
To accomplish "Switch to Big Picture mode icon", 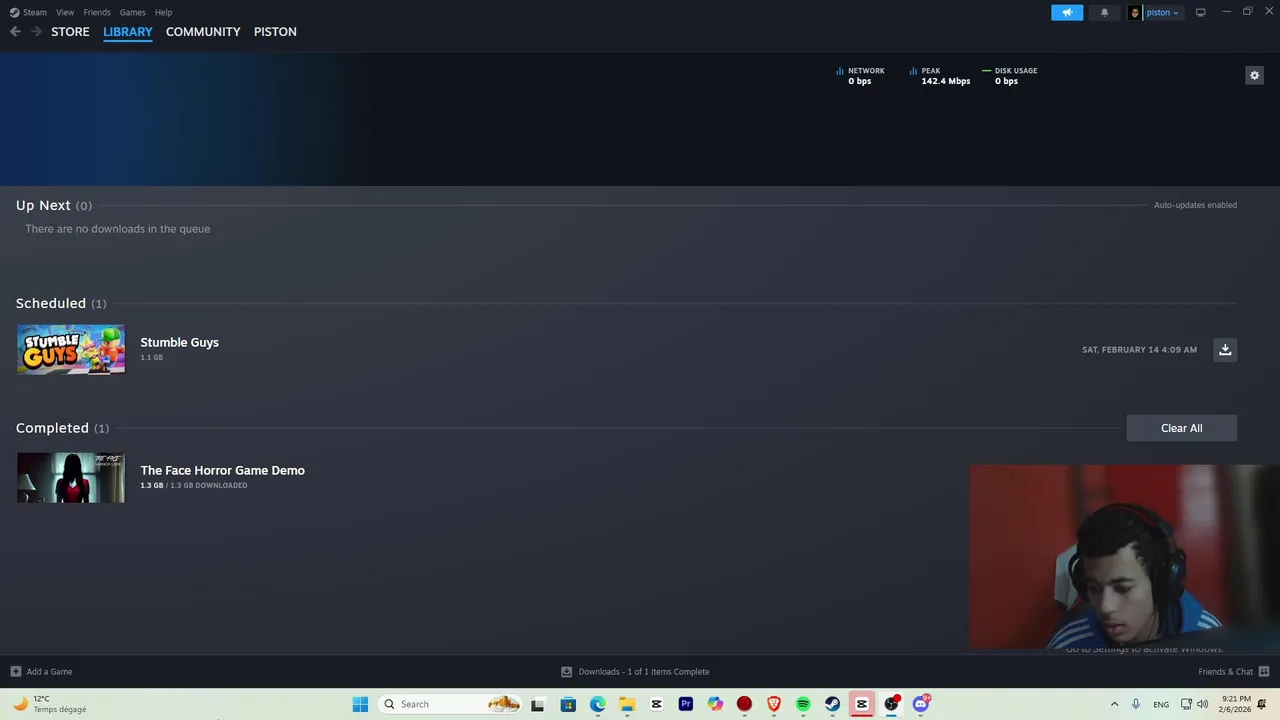I will click(1200, 12).
